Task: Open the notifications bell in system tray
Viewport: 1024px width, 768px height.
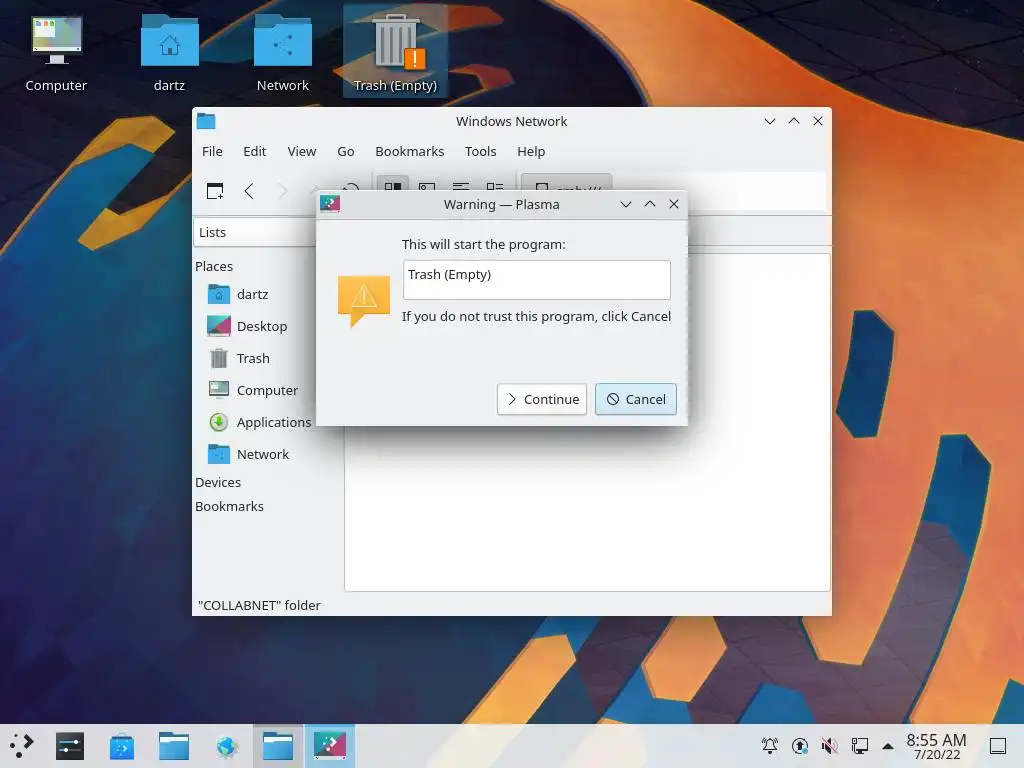Action: click(x=770, y=745)
